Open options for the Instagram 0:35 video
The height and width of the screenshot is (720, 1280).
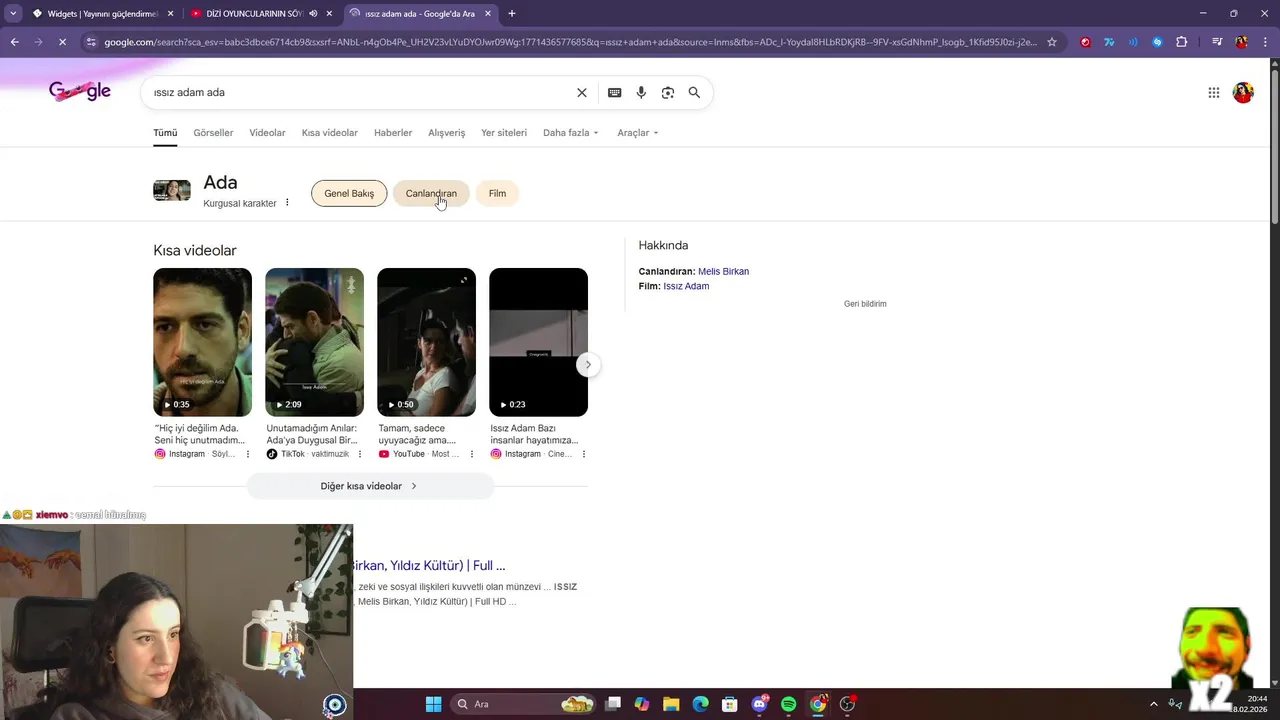(248, 454)
